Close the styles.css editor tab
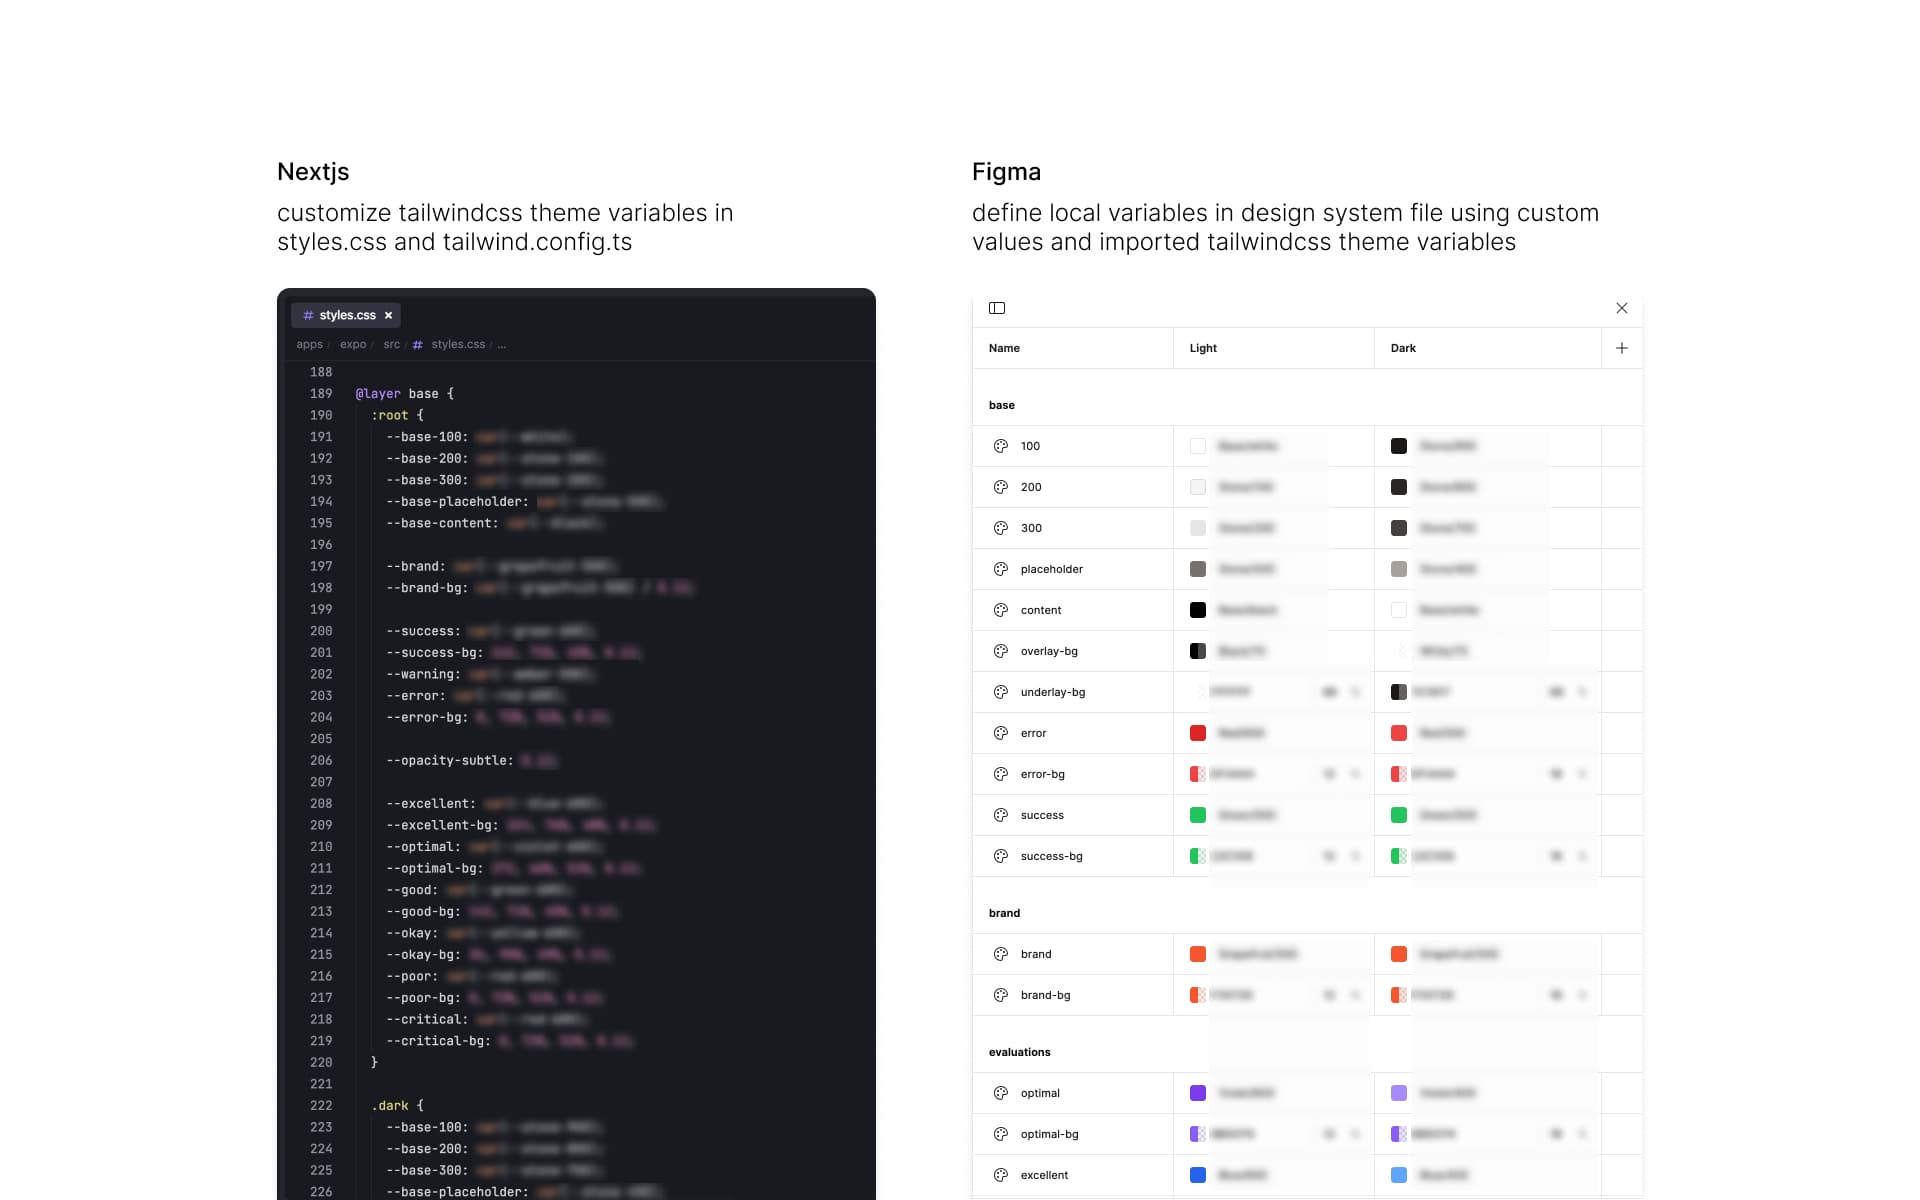Image resolution: width=1920 pixels, height=1200 pixels. coord(388,315)
